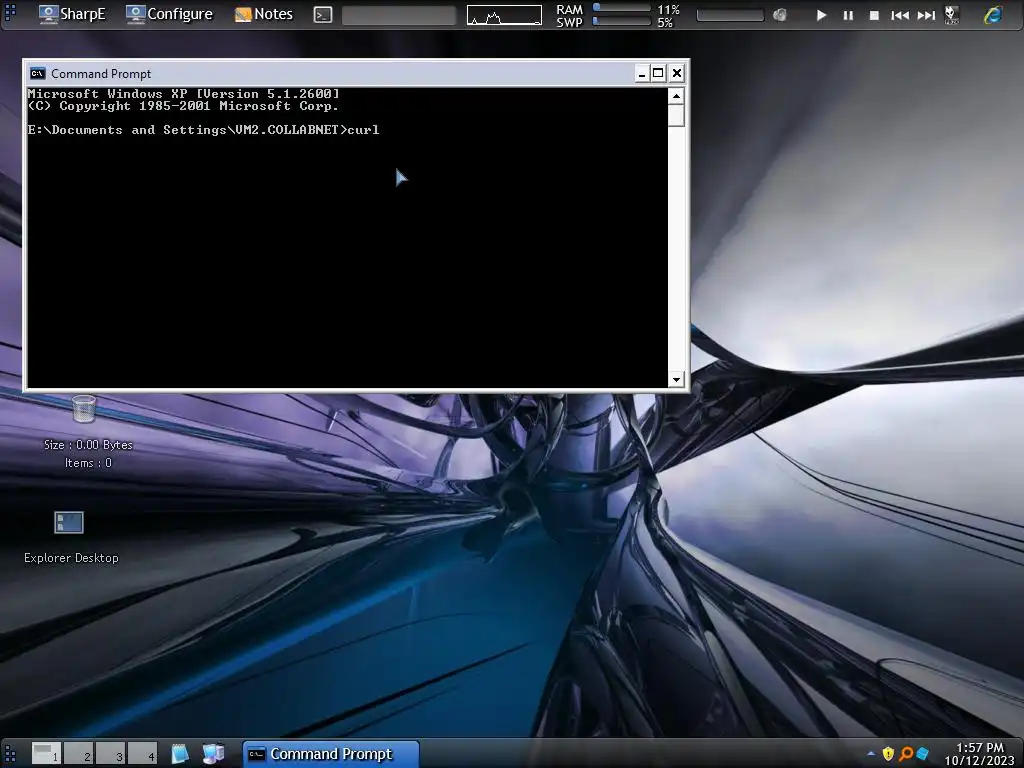The width and height of the screenshot is (1024, 768).
Task: Click the foobar2000 alien-head player icon
Action: 952,15
